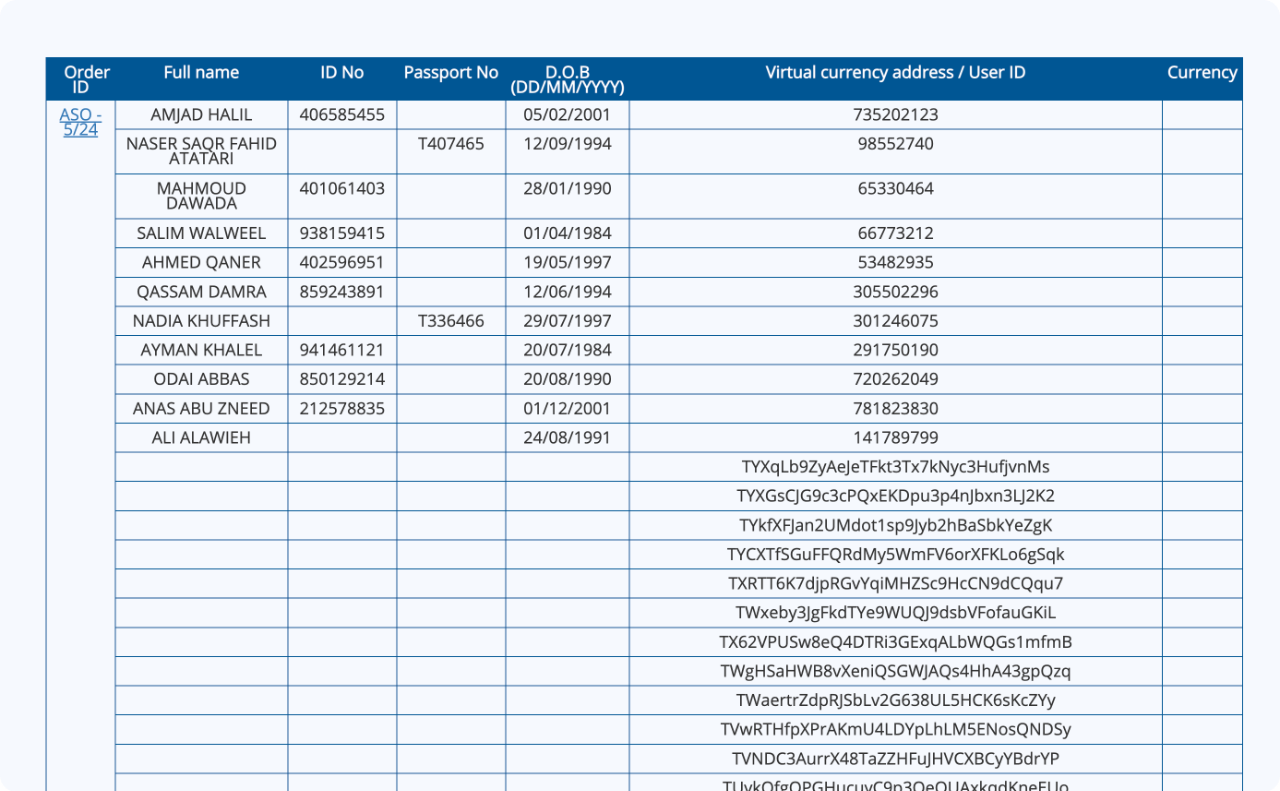Select the AMJAD HALIL name cell

click(200, 114)
